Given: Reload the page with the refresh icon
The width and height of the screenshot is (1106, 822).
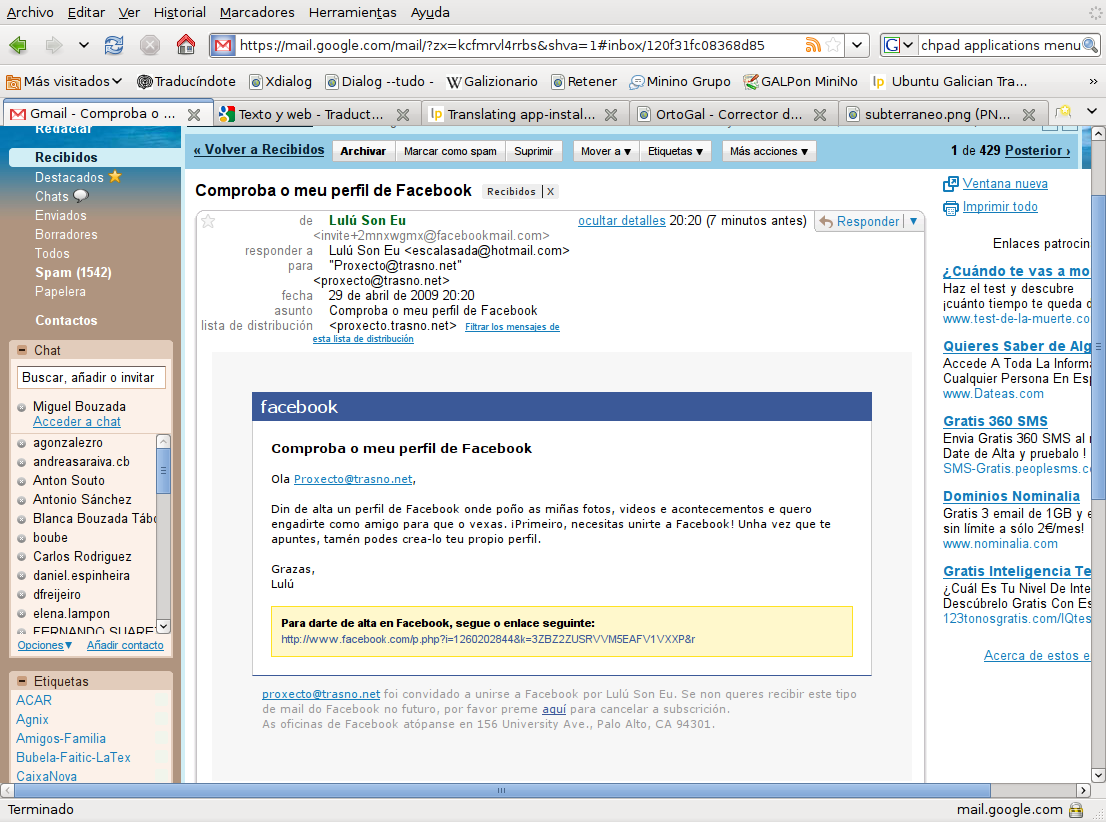Looking at the screenshot, I should tap(114, 46).
